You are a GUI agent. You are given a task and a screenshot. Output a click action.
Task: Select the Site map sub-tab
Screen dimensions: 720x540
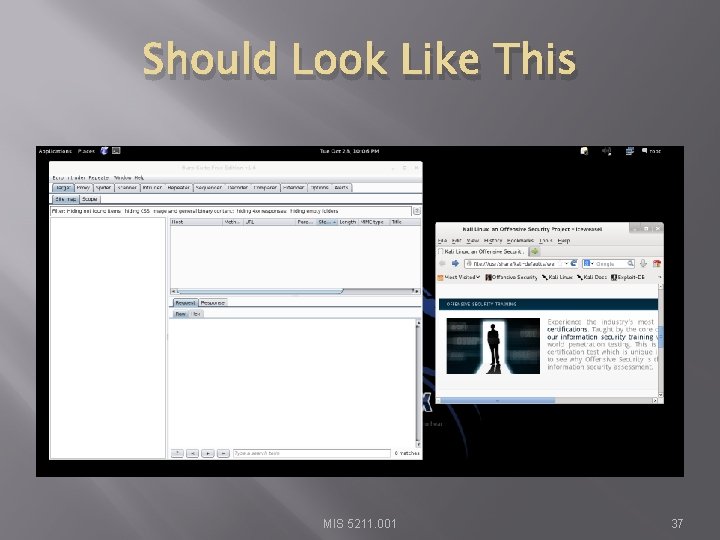[x=66, y=199]
